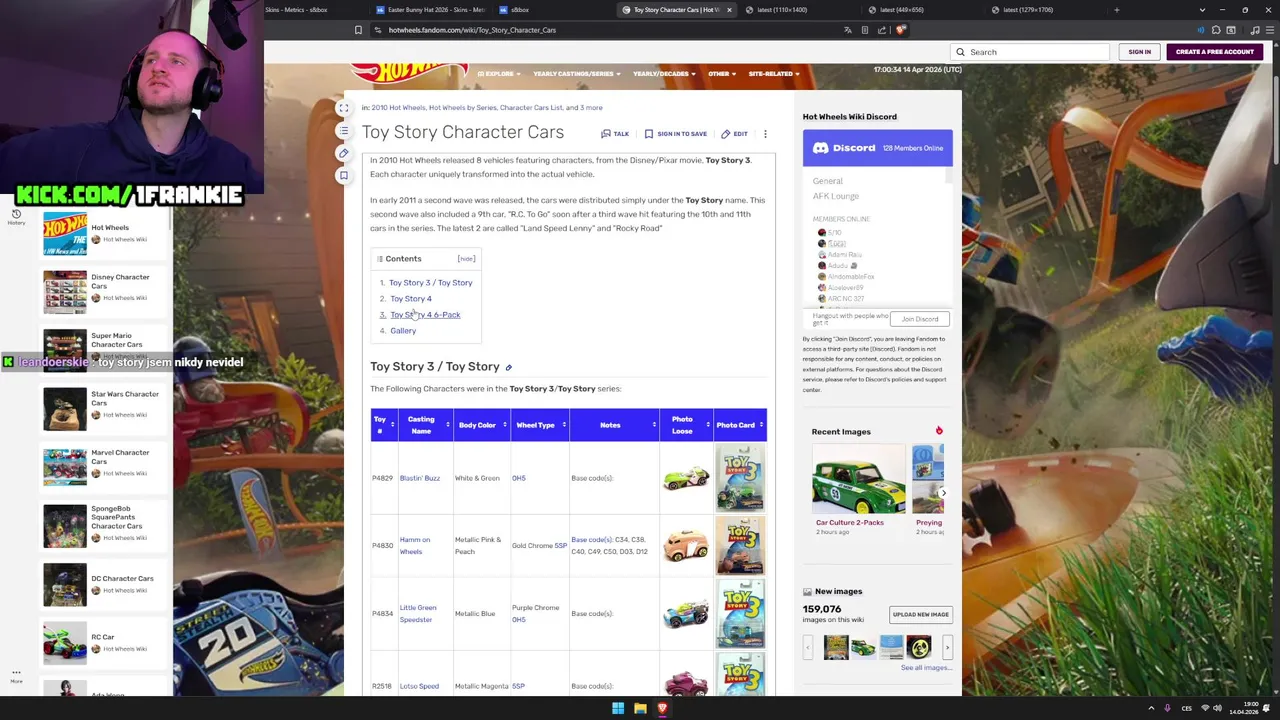Click the Brave shield icon
Screen dimensions: 1280x720
tap(900, 30)
